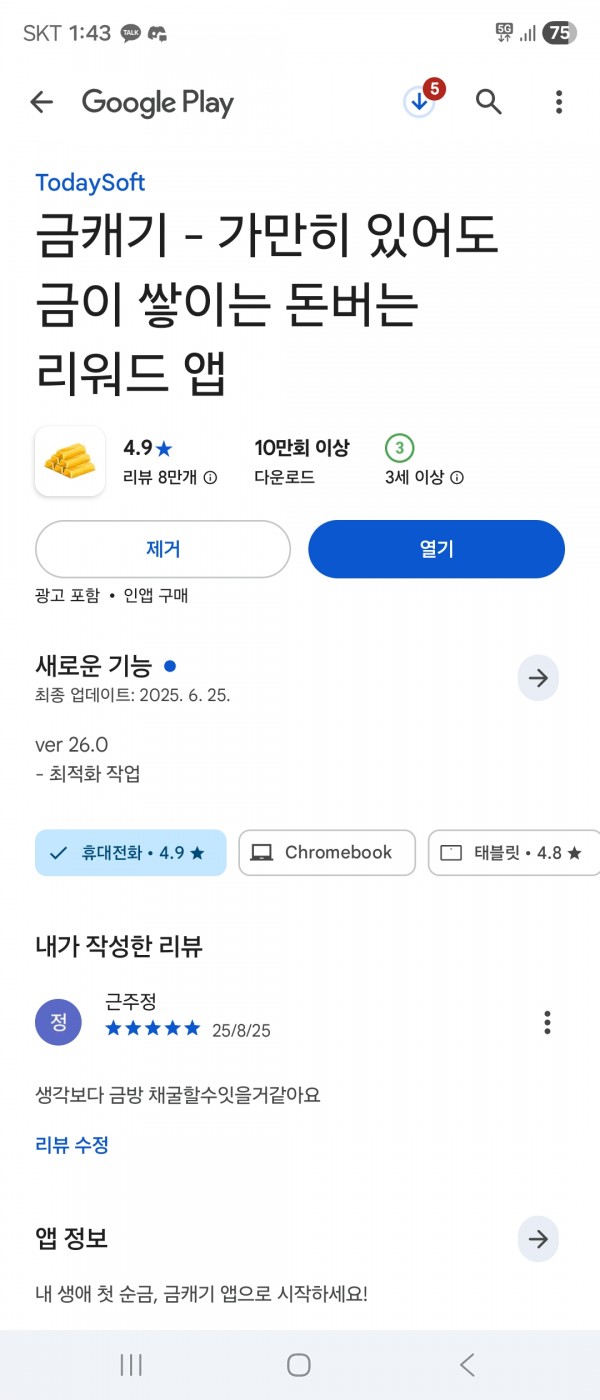
Task: Tap the 리뷰 수정 link
Action: pyautogui.click(x=72, y=1145)
